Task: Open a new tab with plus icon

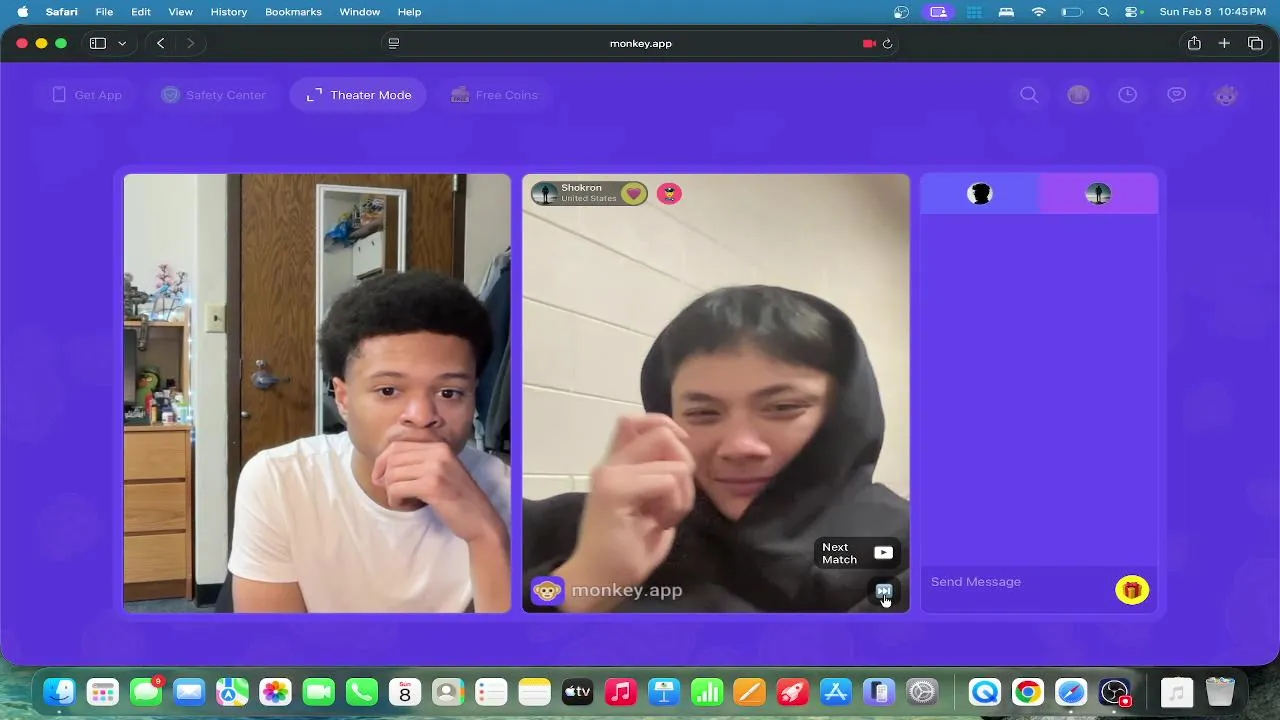Action: pos(1224,43)
